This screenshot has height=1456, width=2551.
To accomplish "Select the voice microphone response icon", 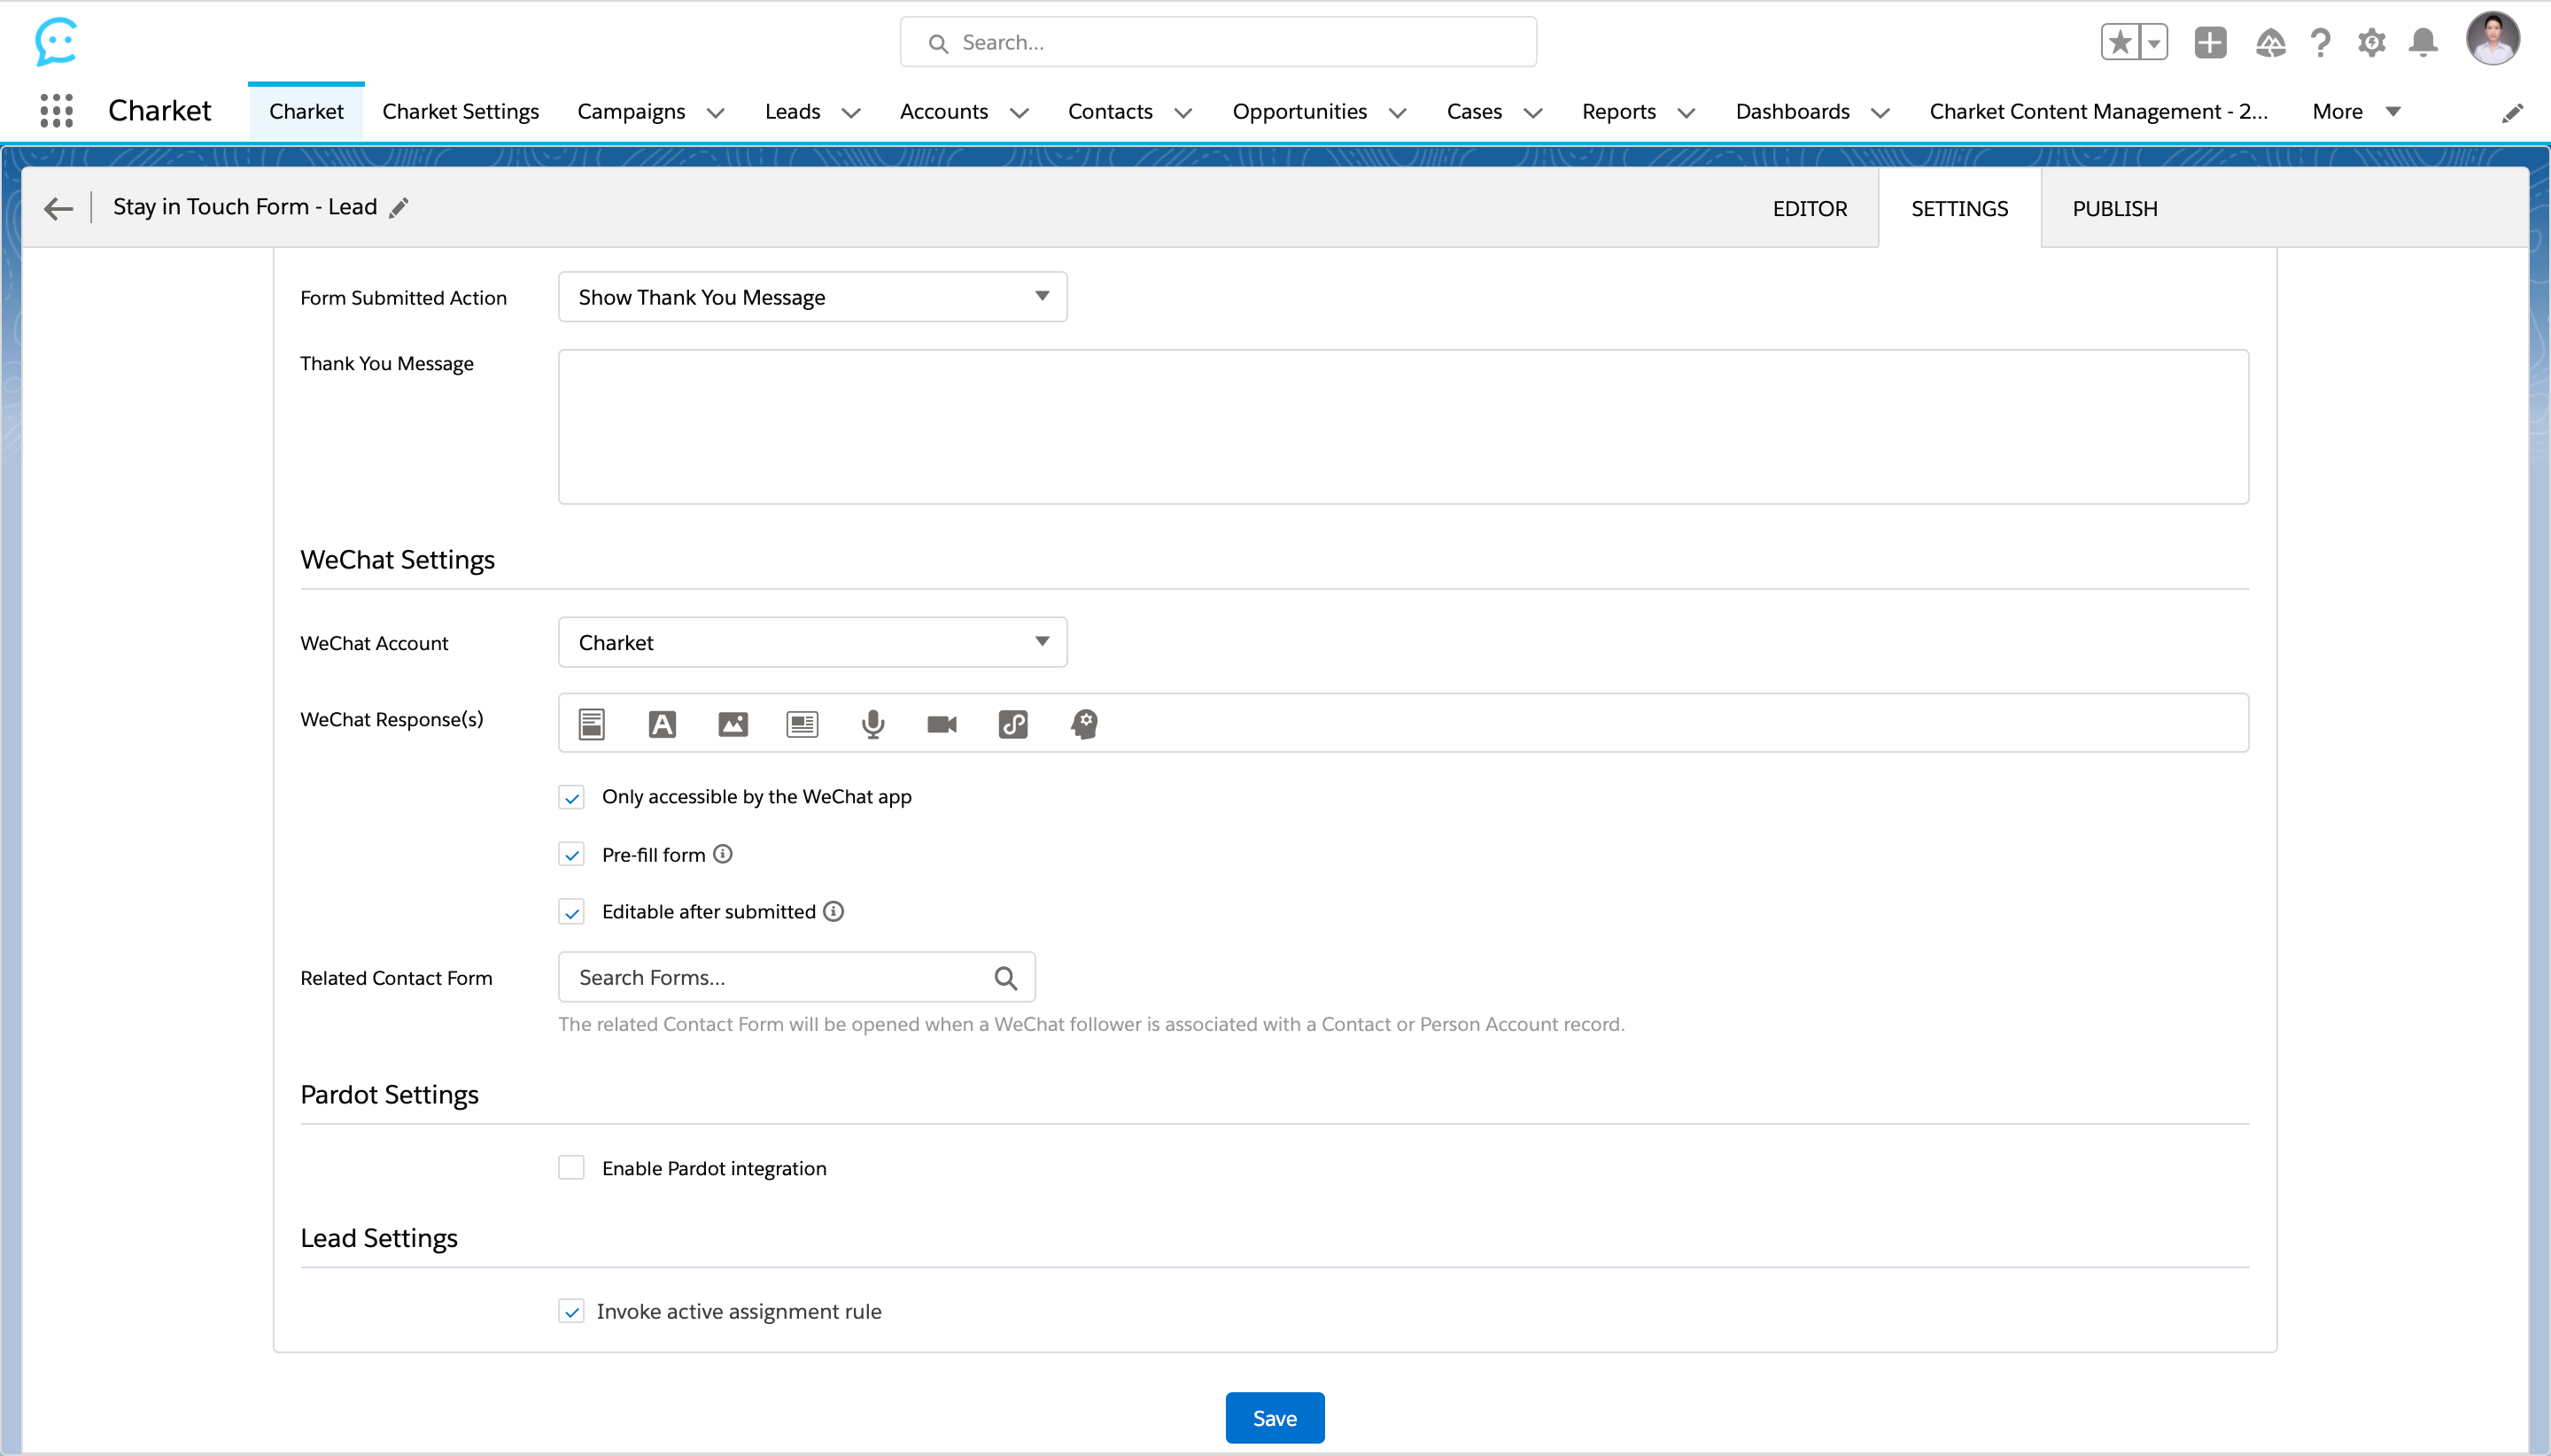I will coord(872,724).
